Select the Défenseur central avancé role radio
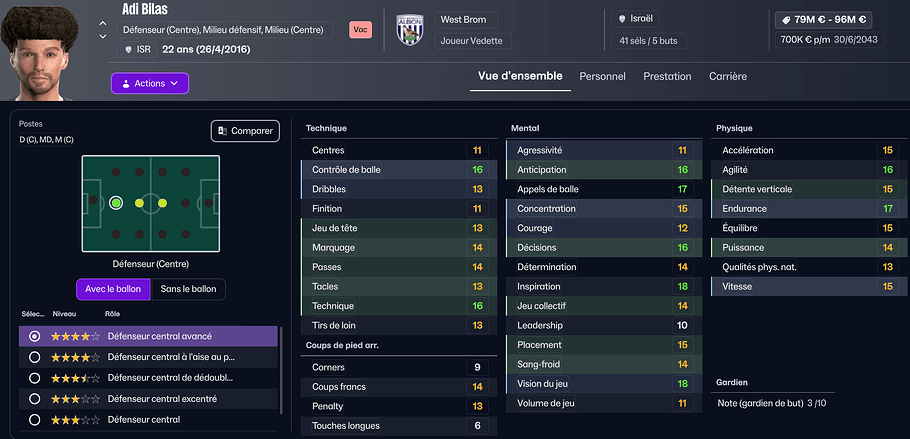 point(35,336)
